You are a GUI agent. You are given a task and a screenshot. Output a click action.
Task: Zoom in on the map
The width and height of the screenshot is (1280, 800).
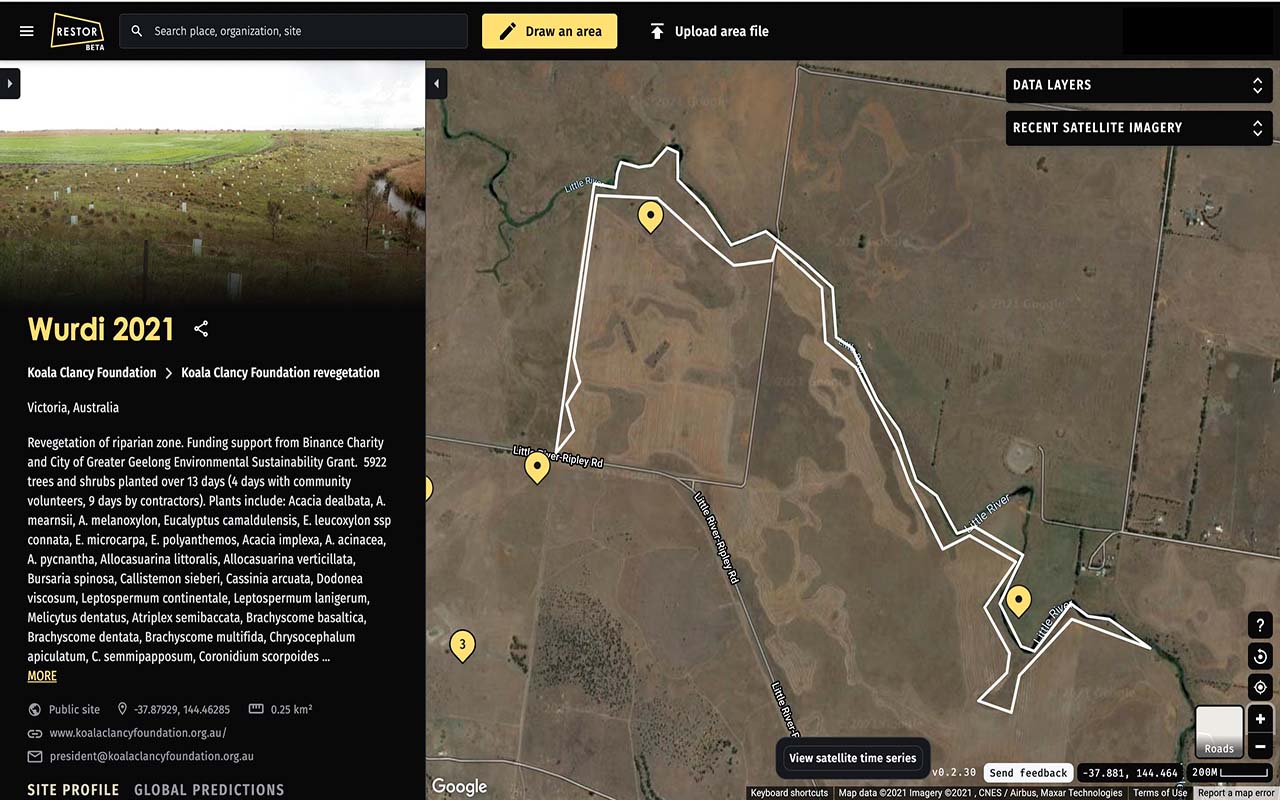[1260, 718]
